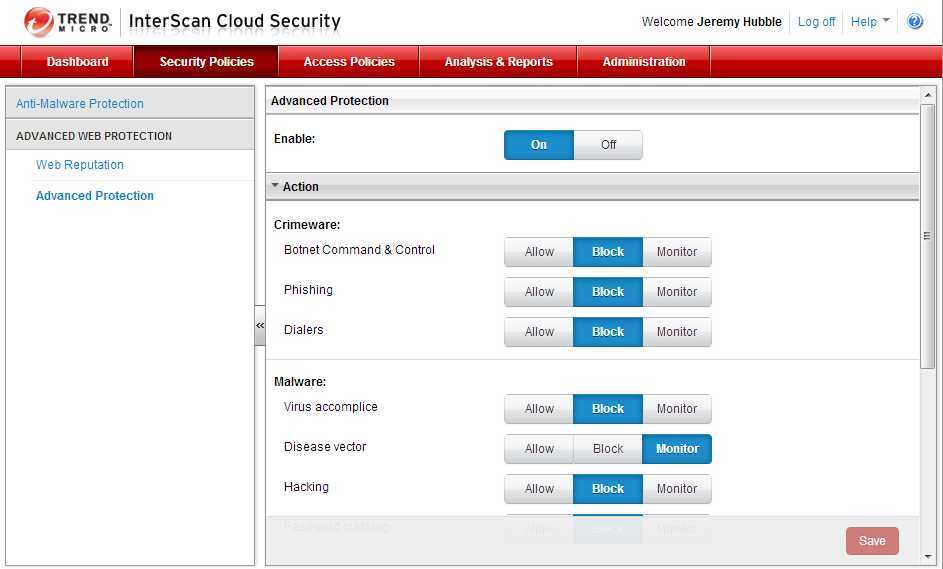Click the ADVANCED WEB PROTECTION sidebar header
The image size is (943, 569).
[130, 135]
